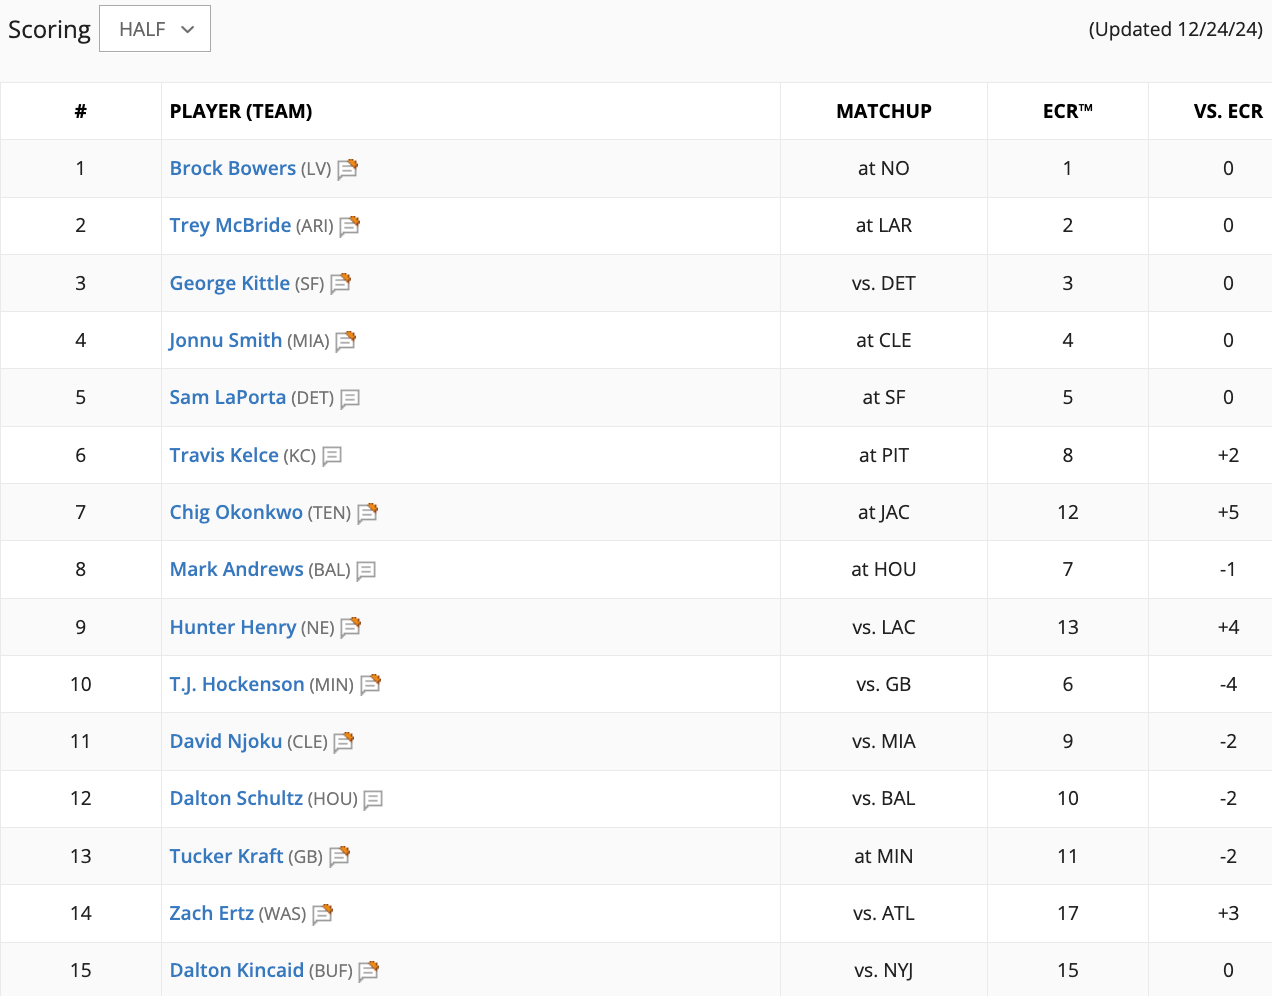Viewport: 1272px width, 996px height.
Task: Open the Scoring HALF dropdown
Action: click(155, 29)
